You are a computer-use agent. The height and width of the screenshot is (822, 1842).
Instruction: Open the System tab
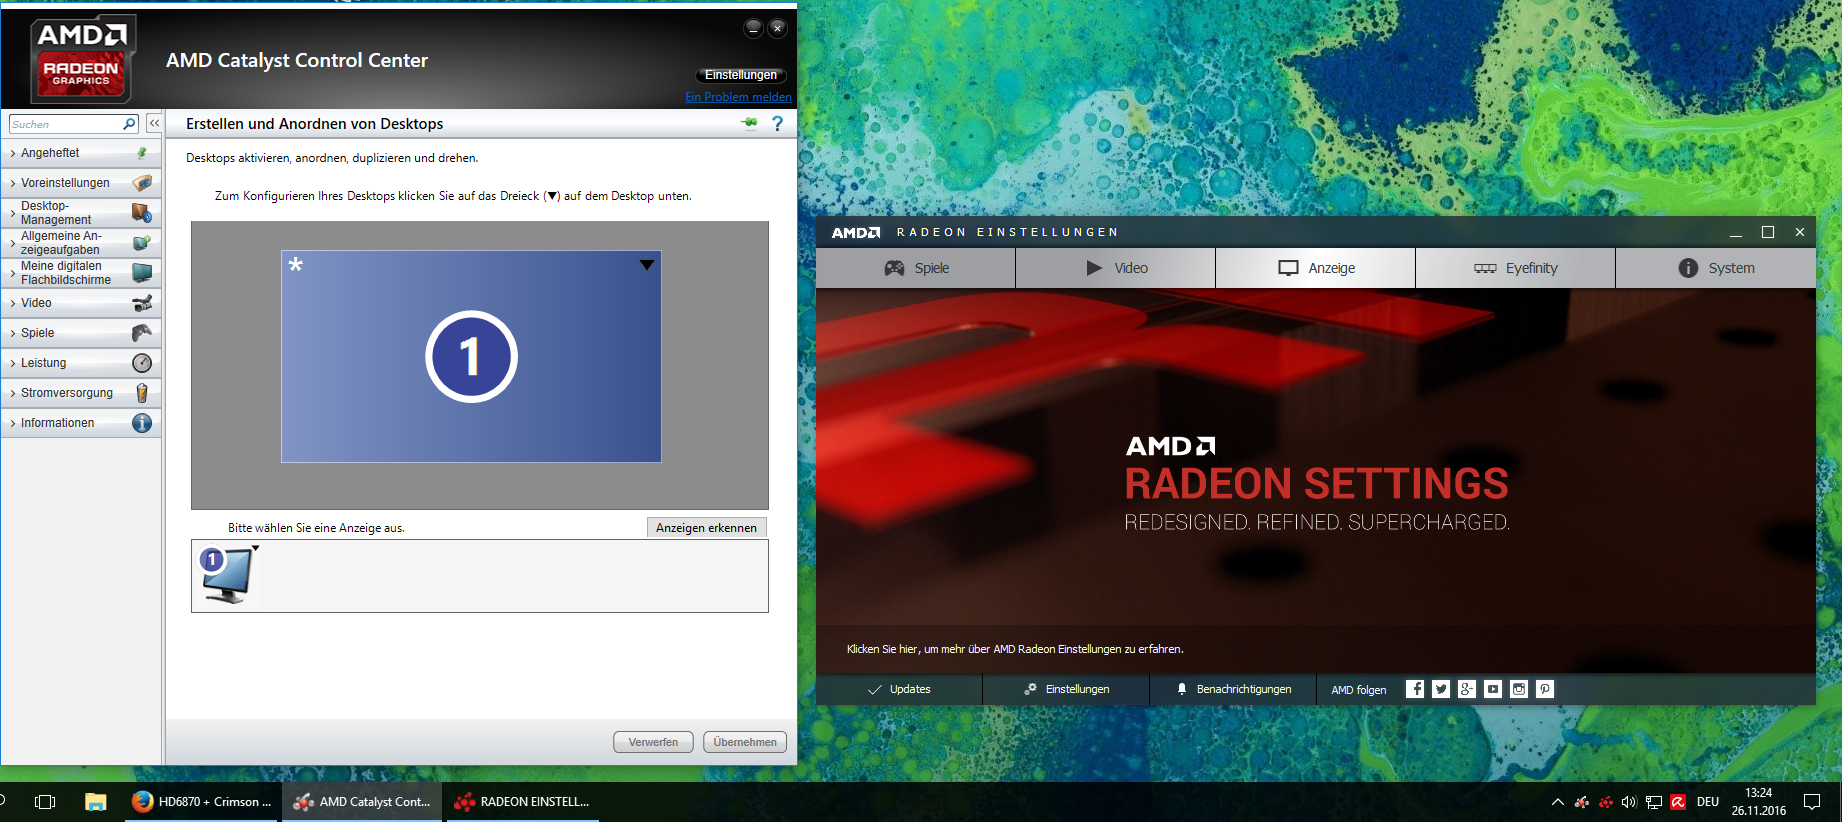(x=1716, y=268)
